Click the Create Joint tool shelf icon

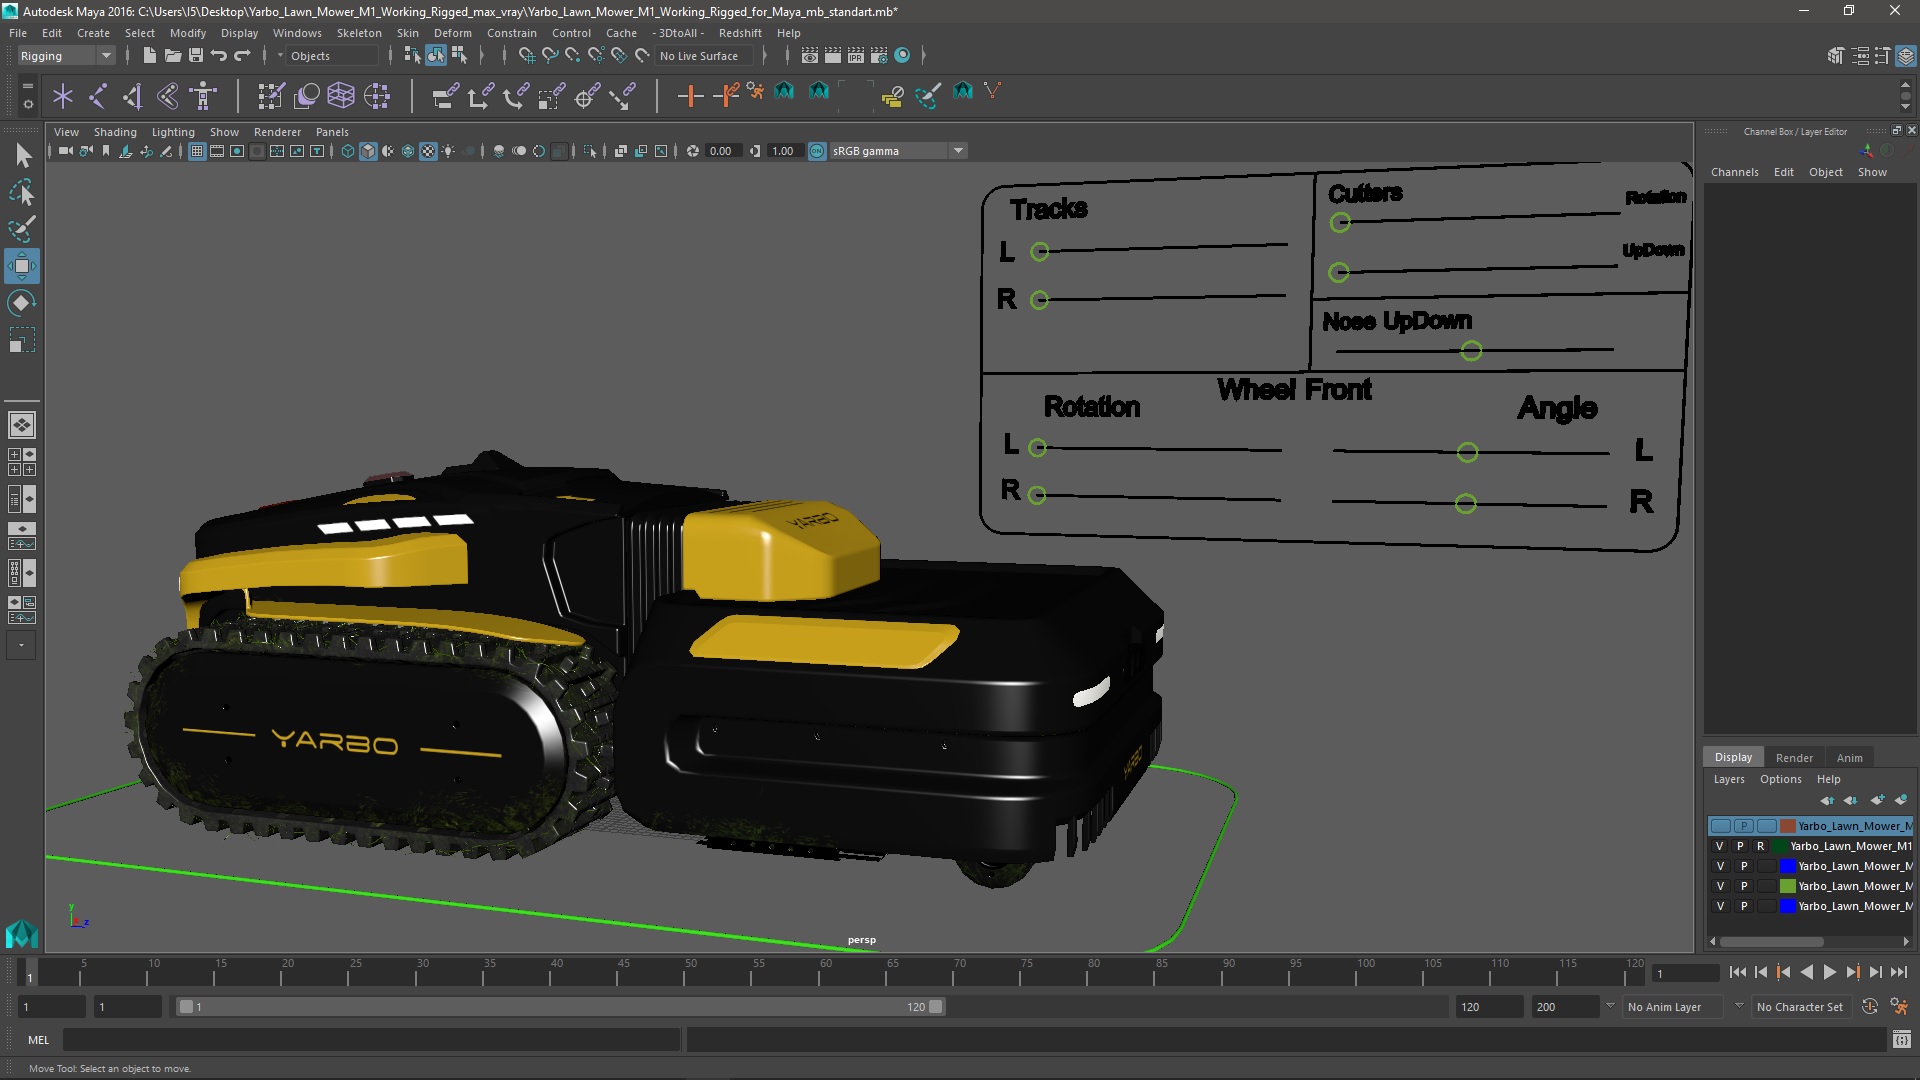pos(98,96)
